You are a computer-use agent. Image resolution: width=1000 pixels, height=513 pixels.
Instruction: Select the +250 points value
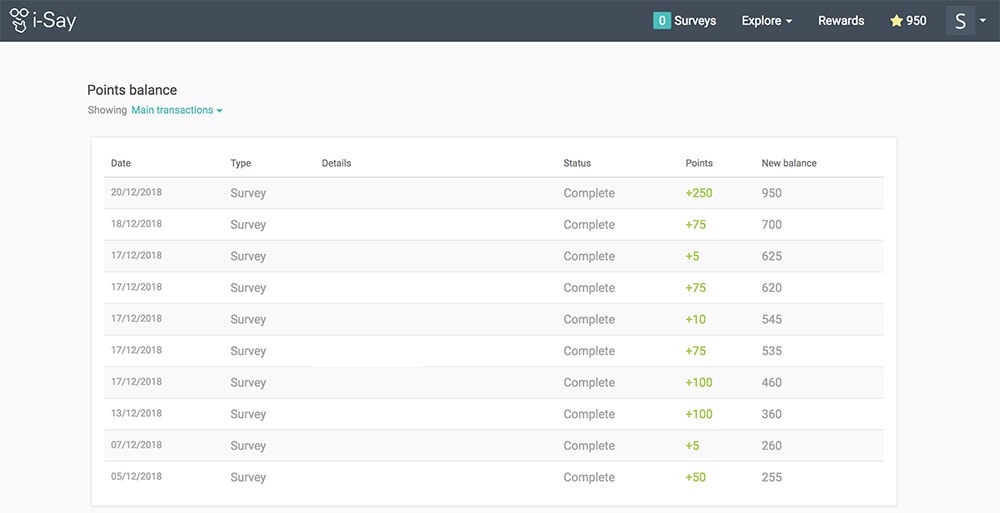[698, 193]
